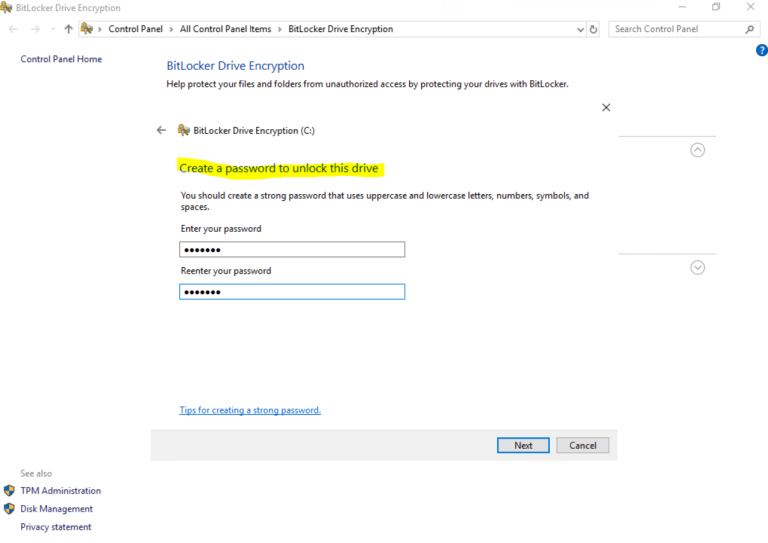
Task: Click the TPM Administration shield icon
Action: click(x=9, y=491)
